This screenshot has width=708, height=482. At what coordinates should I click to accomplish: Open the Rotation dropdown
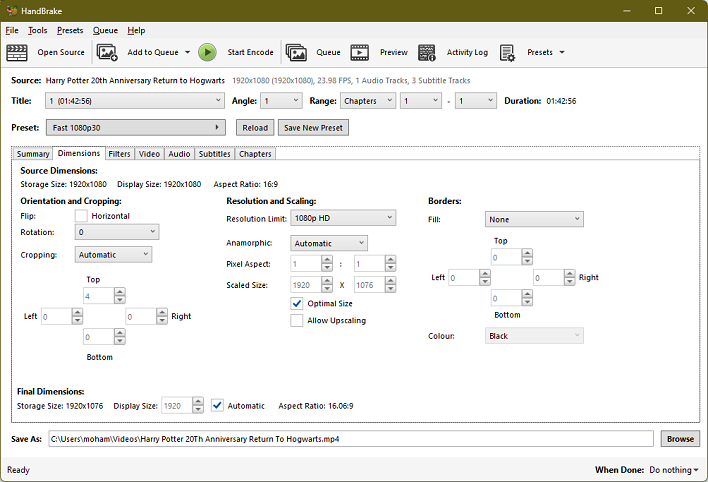point(117,232)
